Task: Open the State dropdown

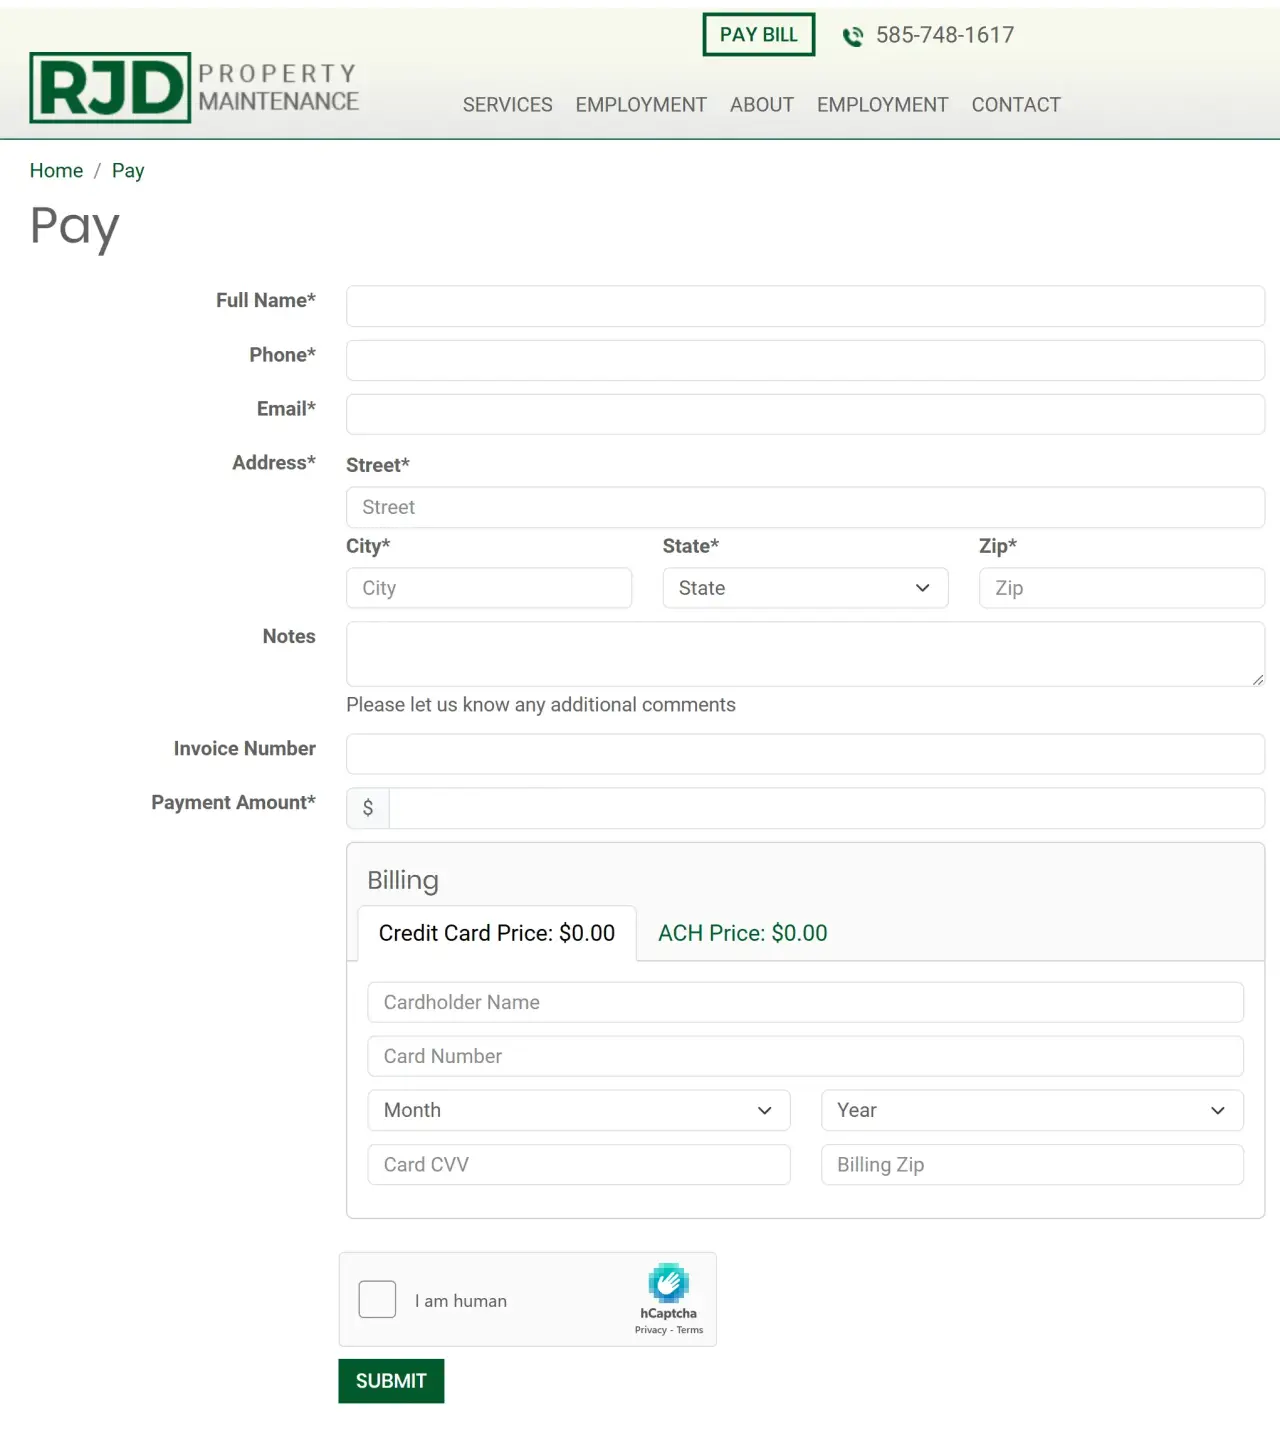Action: [x=805, y=588]
